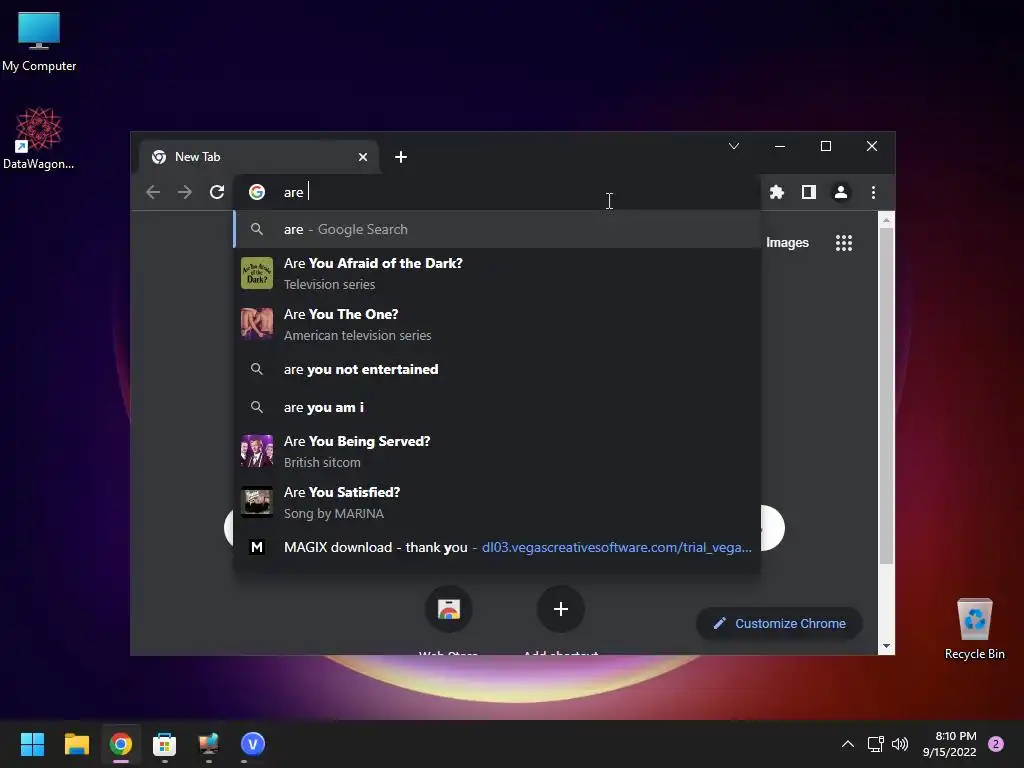The width and height of the screenshot is (1024, 768).
Task: Click Are You Afraid of the Dark thumbnail
Action: pos(257,273)
